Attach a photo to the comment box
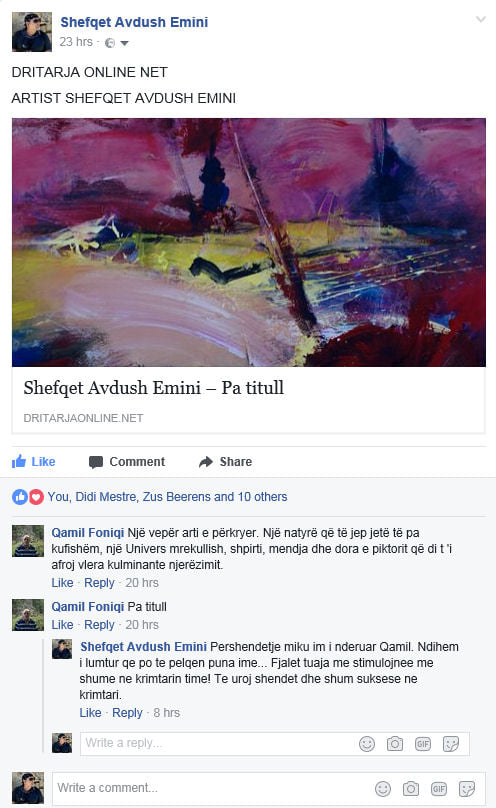 [411, 788]
